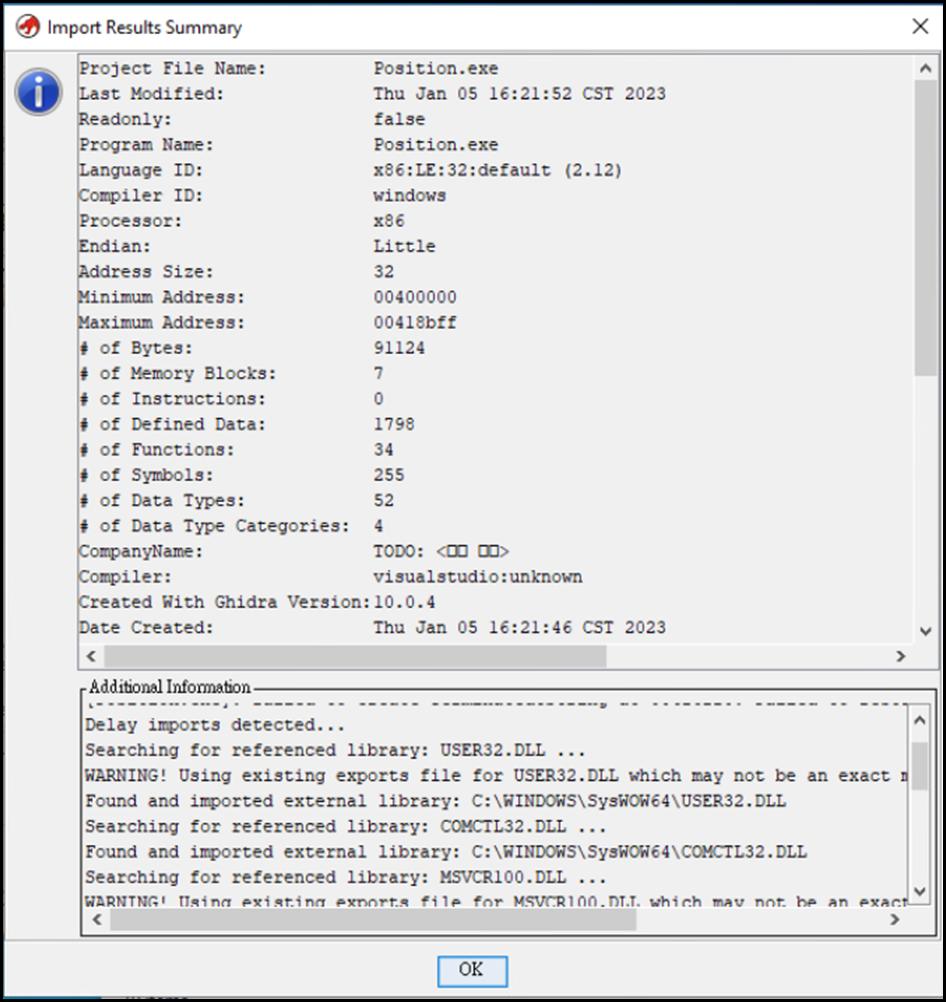The image size is (946, 1002).
Task: Click the USER32.DLL warning line
Action: [x=496, y=776]
